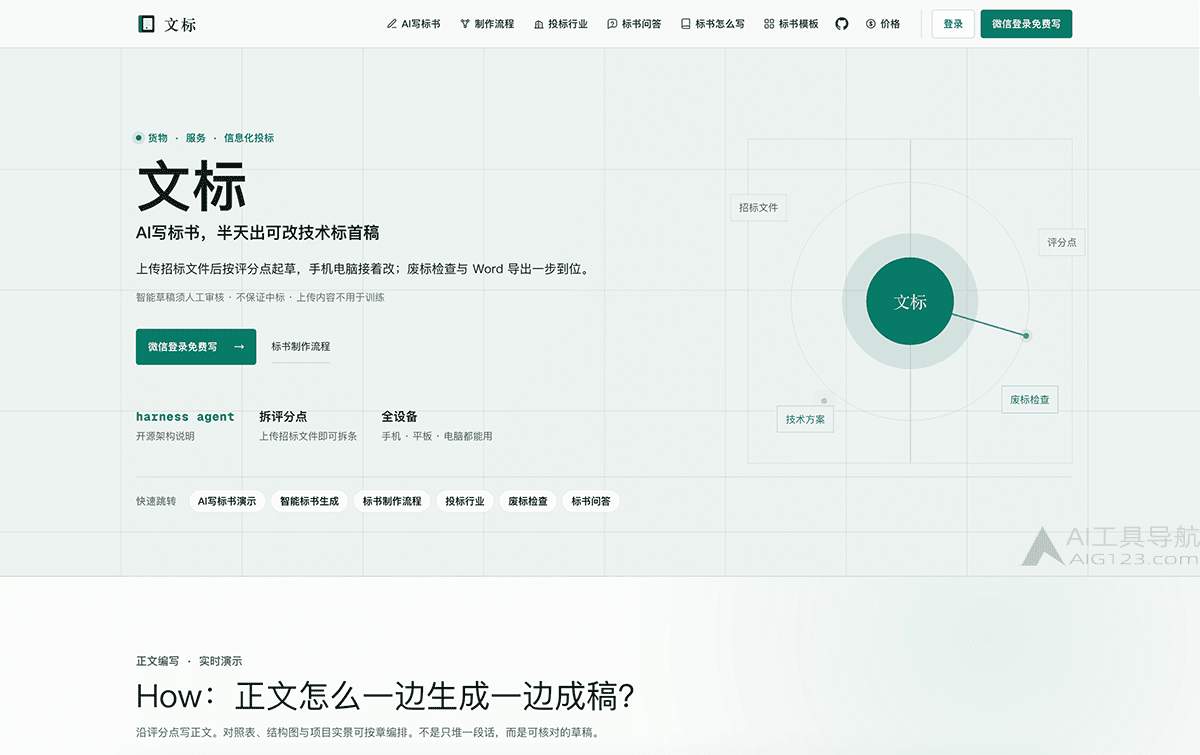This screenshot has width=1200, height=755.
Task: Open harness agent 开源架构说明 link
Action: tap(185, 426)
